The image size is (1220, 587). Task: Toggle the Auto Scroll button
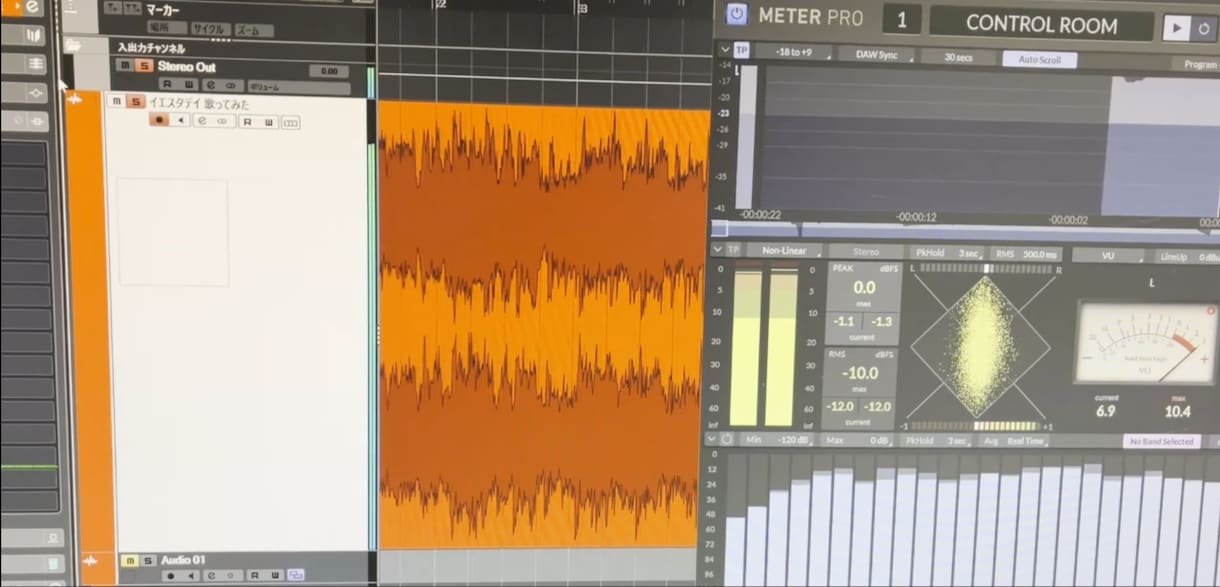click(1039, 59)
